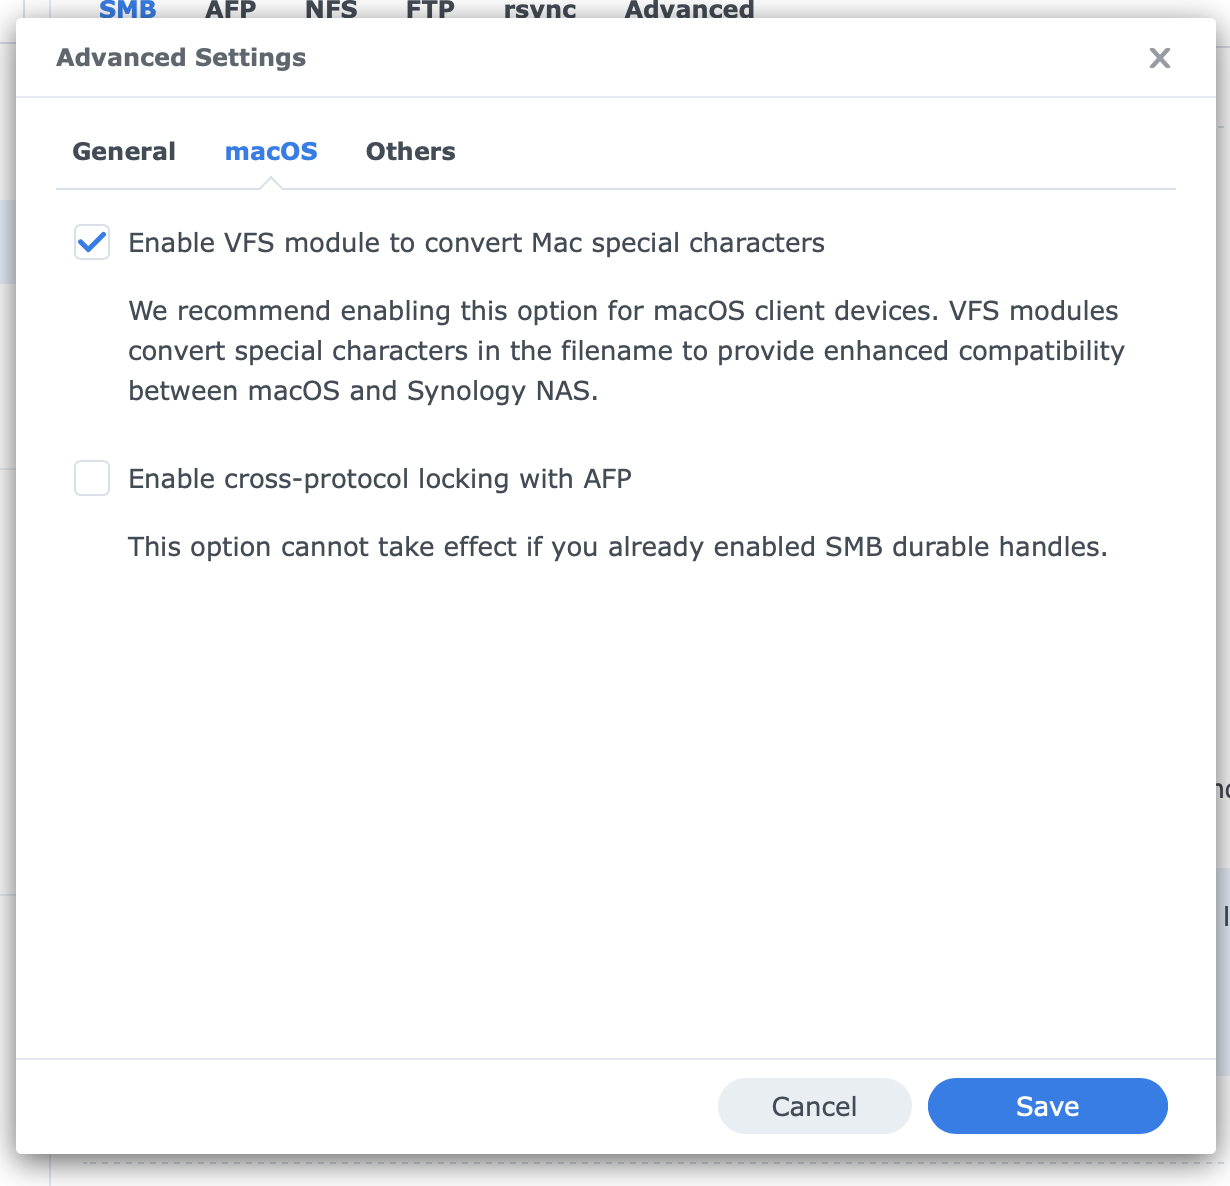Enable cross-protocol locking with AFP checkbox
Viewport: 1230px width, 1186px height.
point(92,479)
